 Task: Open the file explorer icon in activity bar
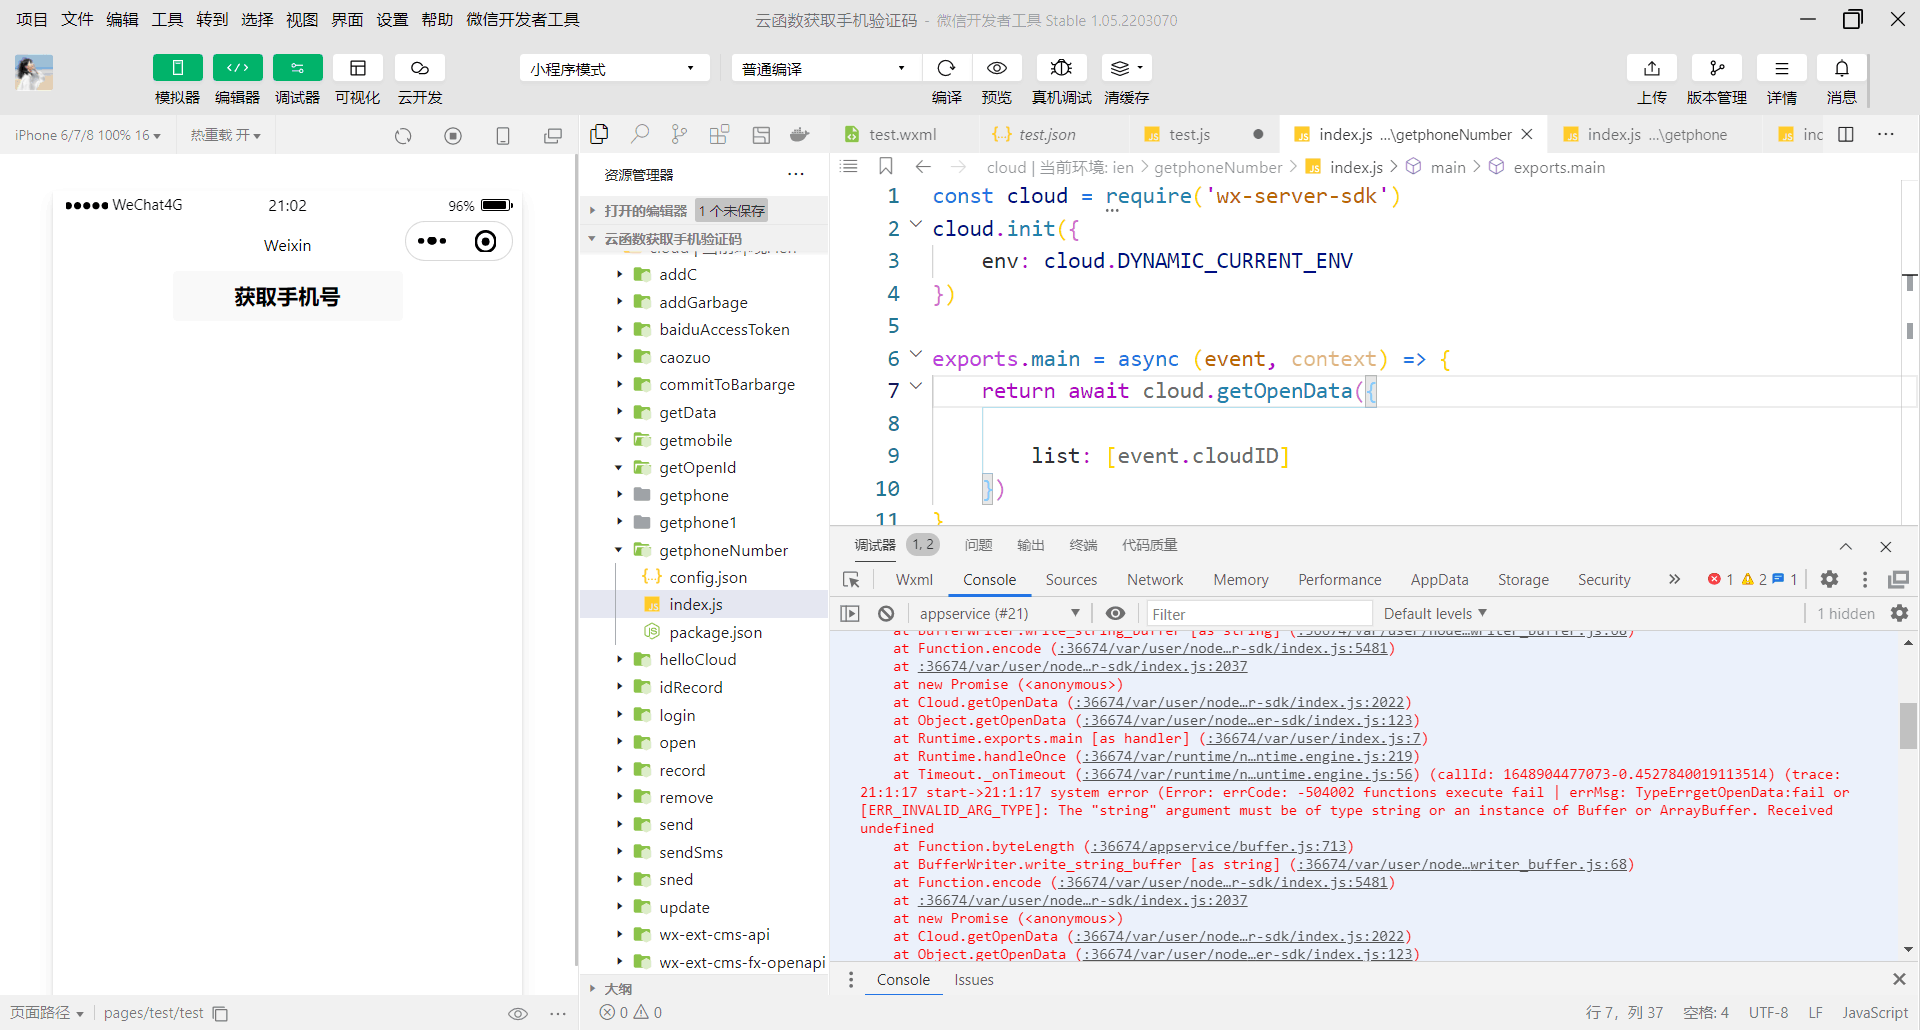pyautogui.click(x=600, y=134)
